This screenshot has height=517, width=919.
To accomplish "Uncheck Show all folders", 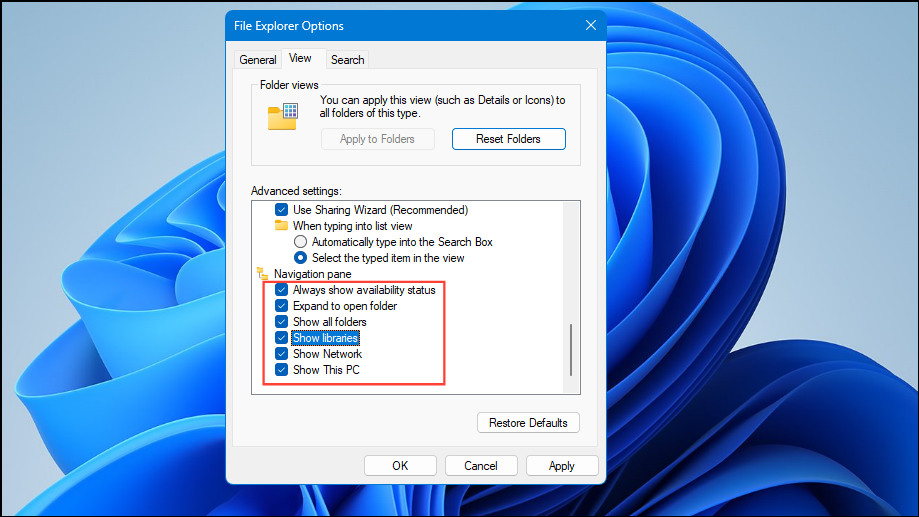I will click(281, 322).
